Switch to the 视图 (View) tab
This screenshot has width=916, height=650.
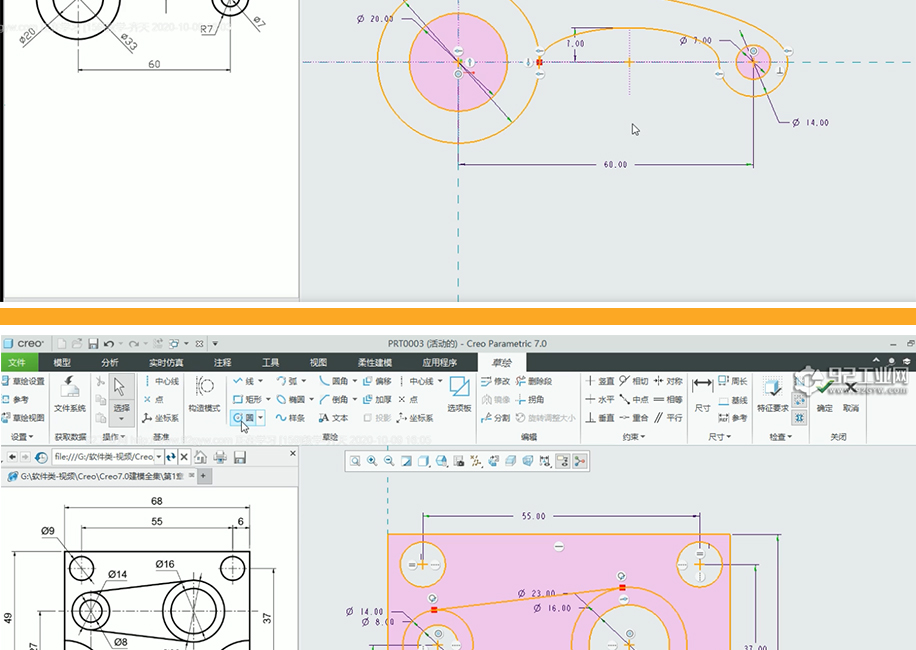coord(318,363)
